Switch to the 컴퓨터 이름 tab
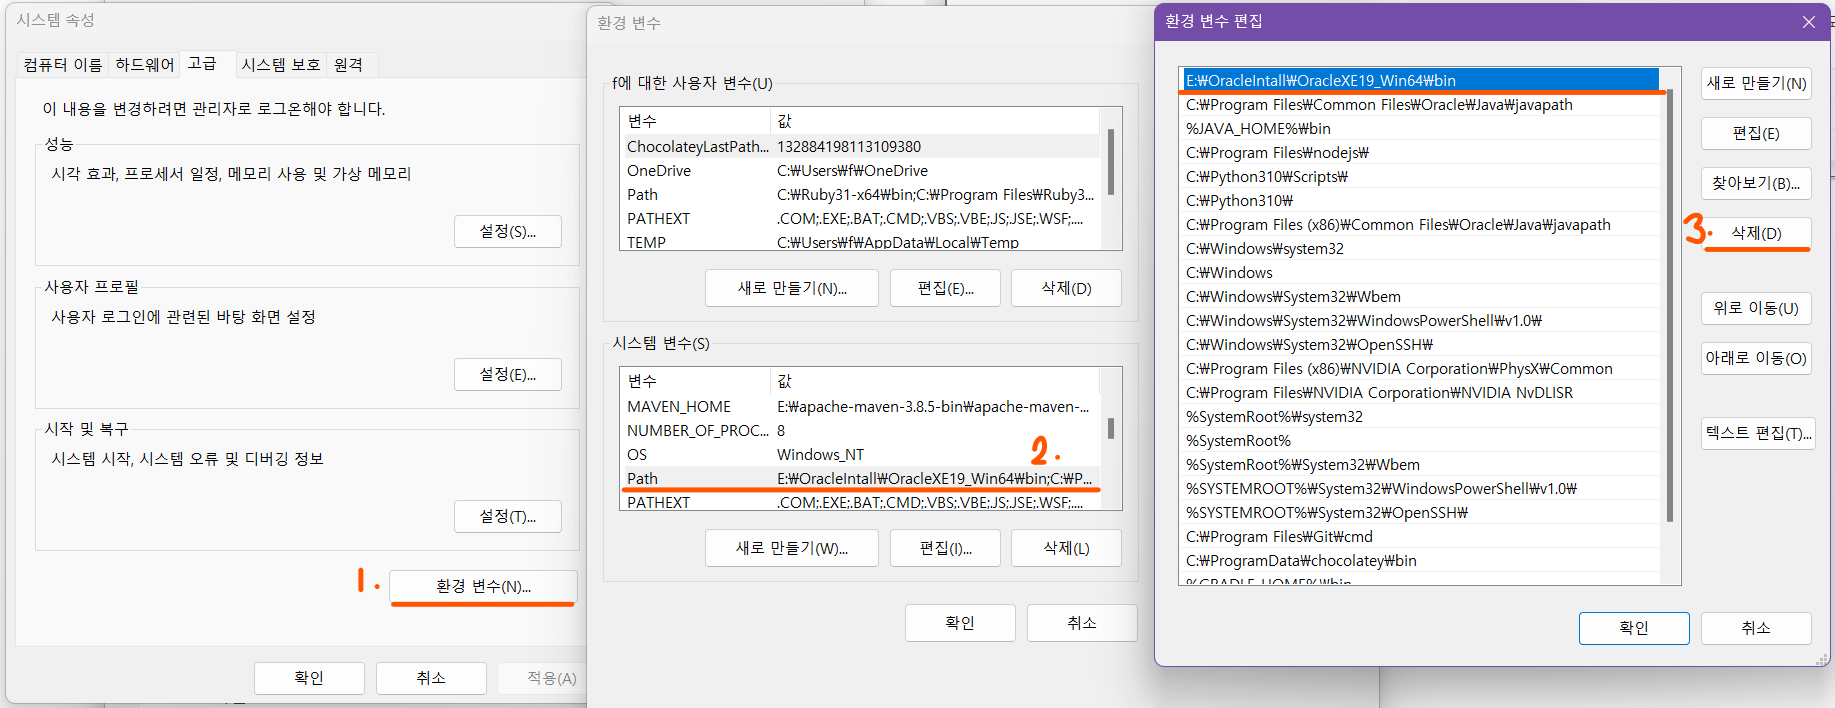This screenshot has height=708, width=1835. point(63,65)
